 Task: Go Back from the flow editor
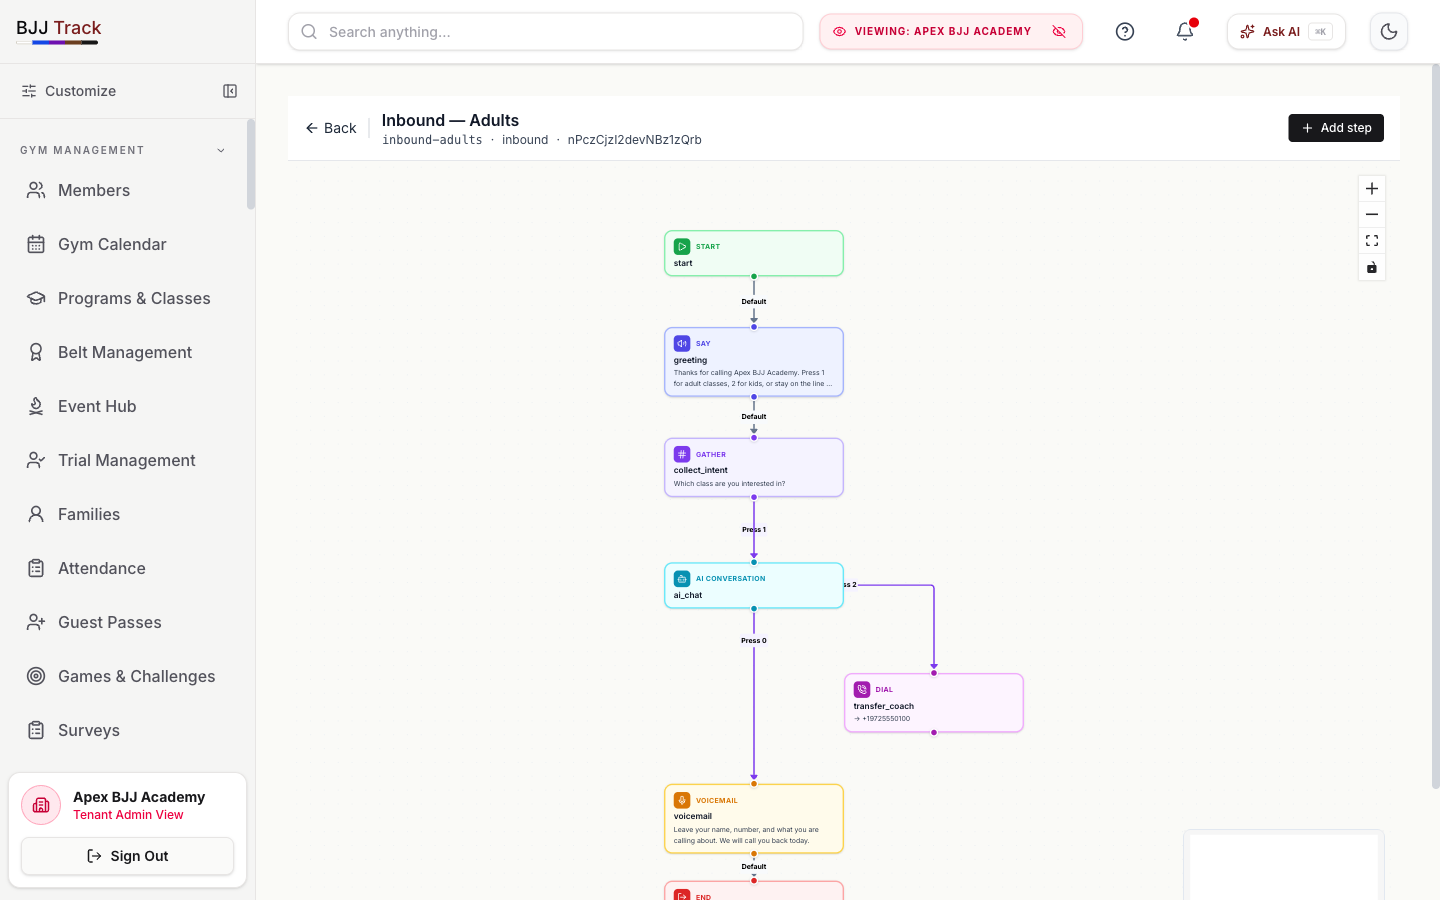pos(331,128)
